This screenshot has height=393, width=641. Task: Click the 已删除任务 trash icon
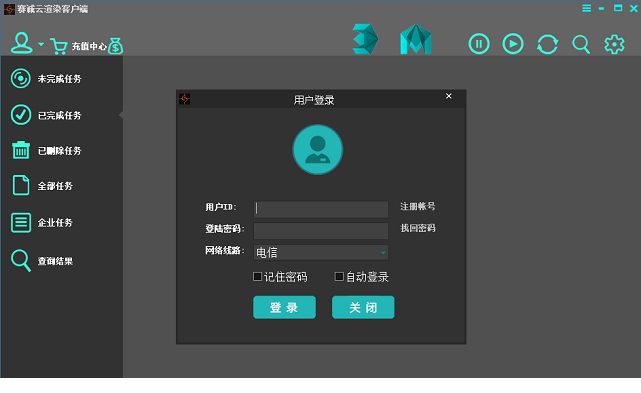(x=20, y=150)
